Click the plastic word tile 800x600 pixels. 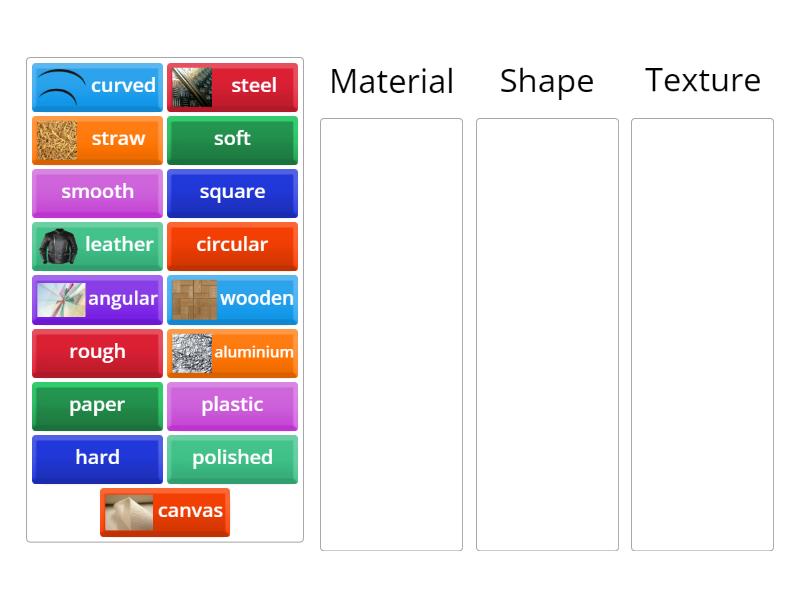[x=232, y=405]
